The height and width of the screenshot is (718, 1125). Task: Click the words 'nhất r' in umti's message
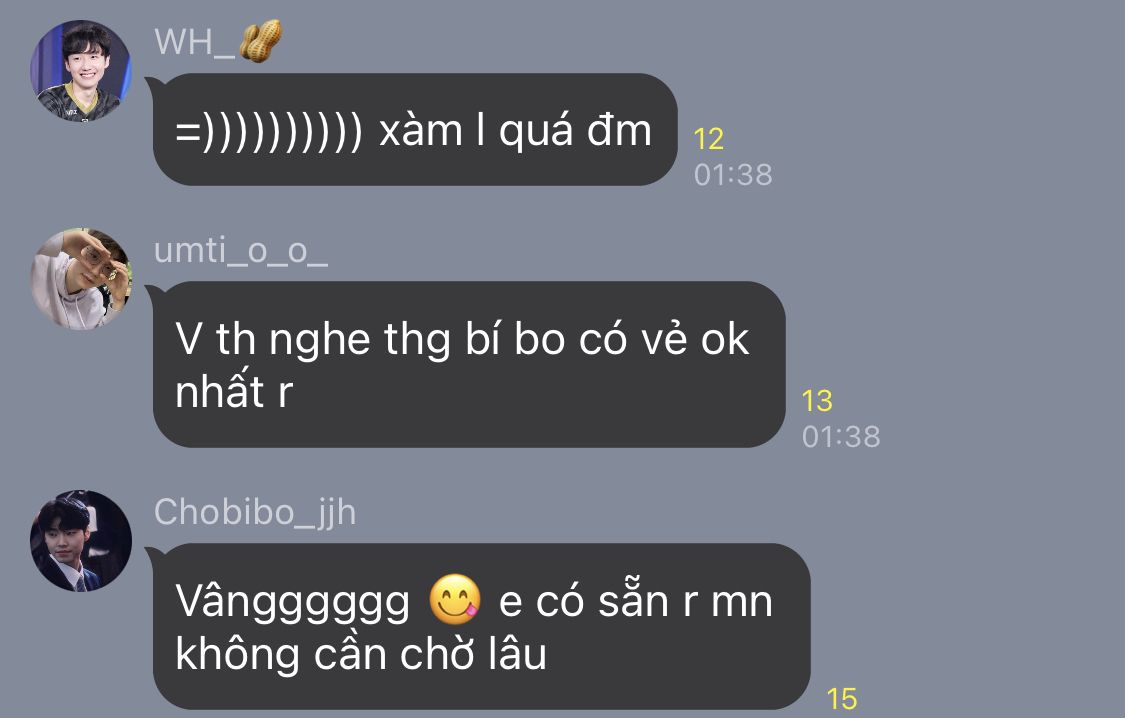point(234,392)
